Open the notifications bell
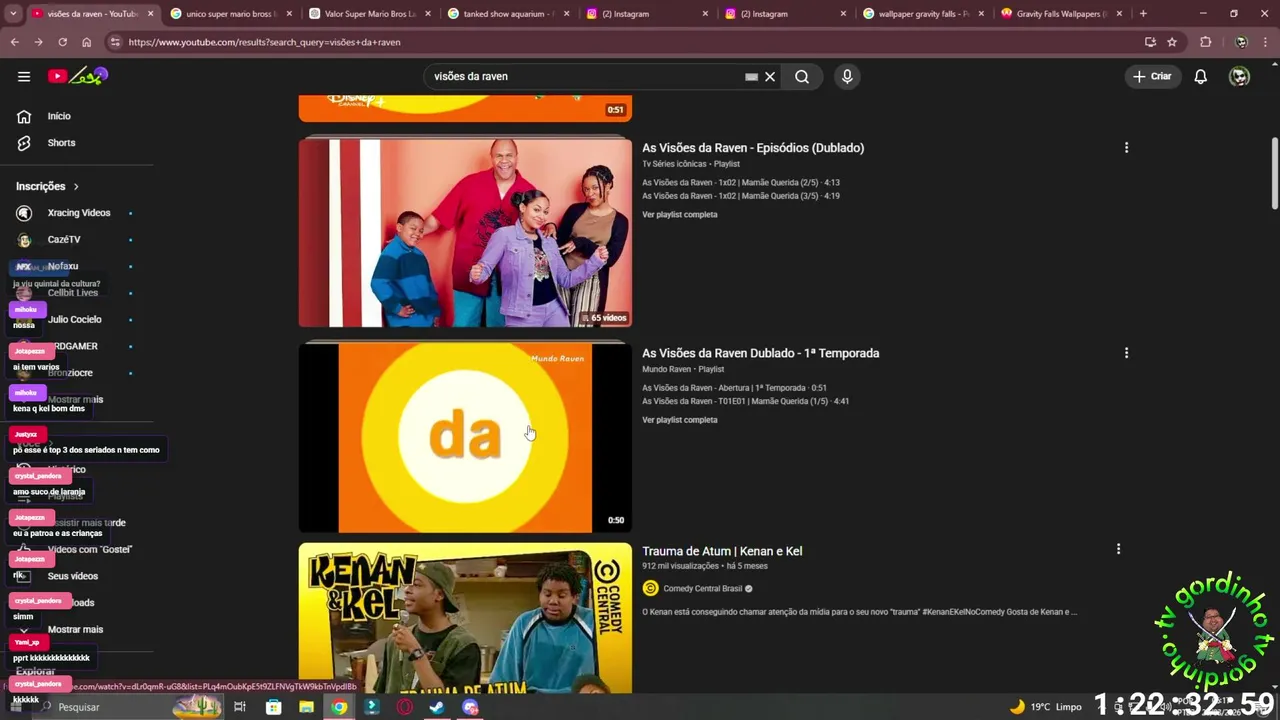 1201,76
